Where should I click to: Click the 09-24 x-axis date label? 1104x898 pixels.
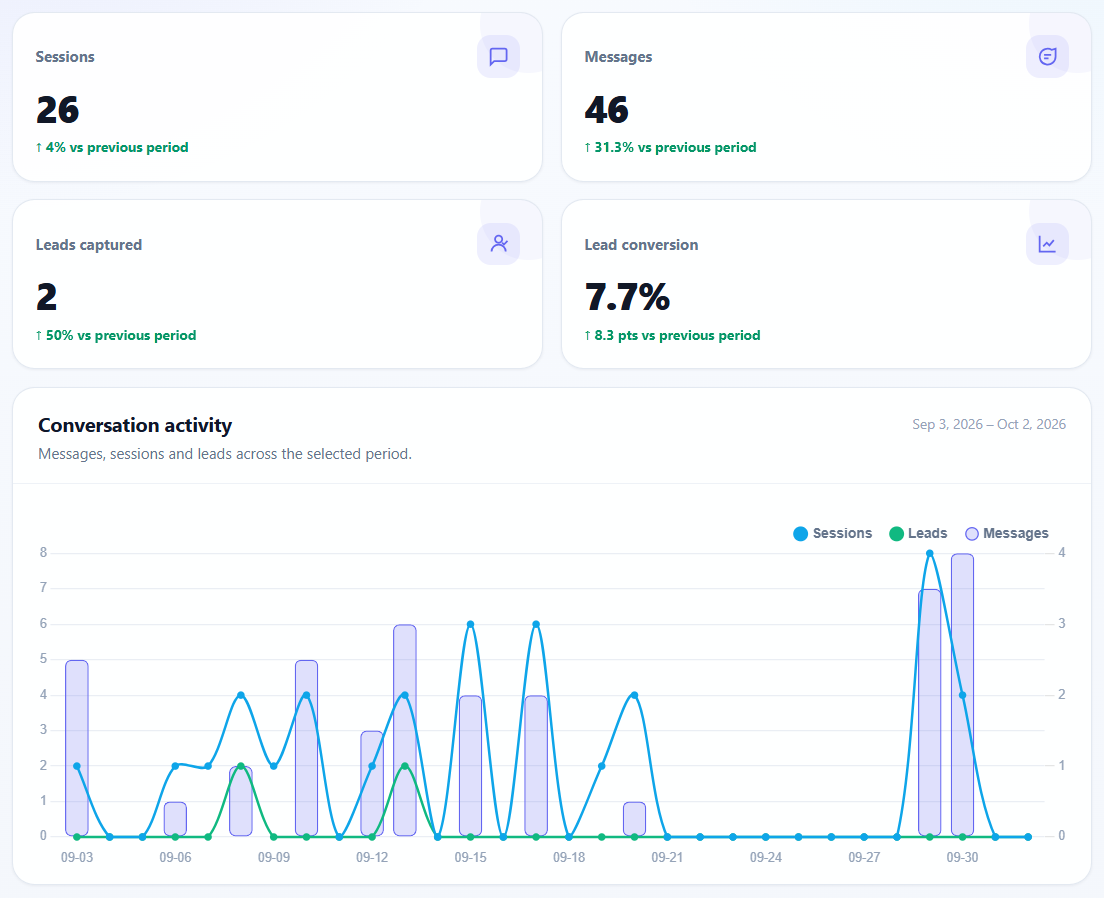(765, 857)
